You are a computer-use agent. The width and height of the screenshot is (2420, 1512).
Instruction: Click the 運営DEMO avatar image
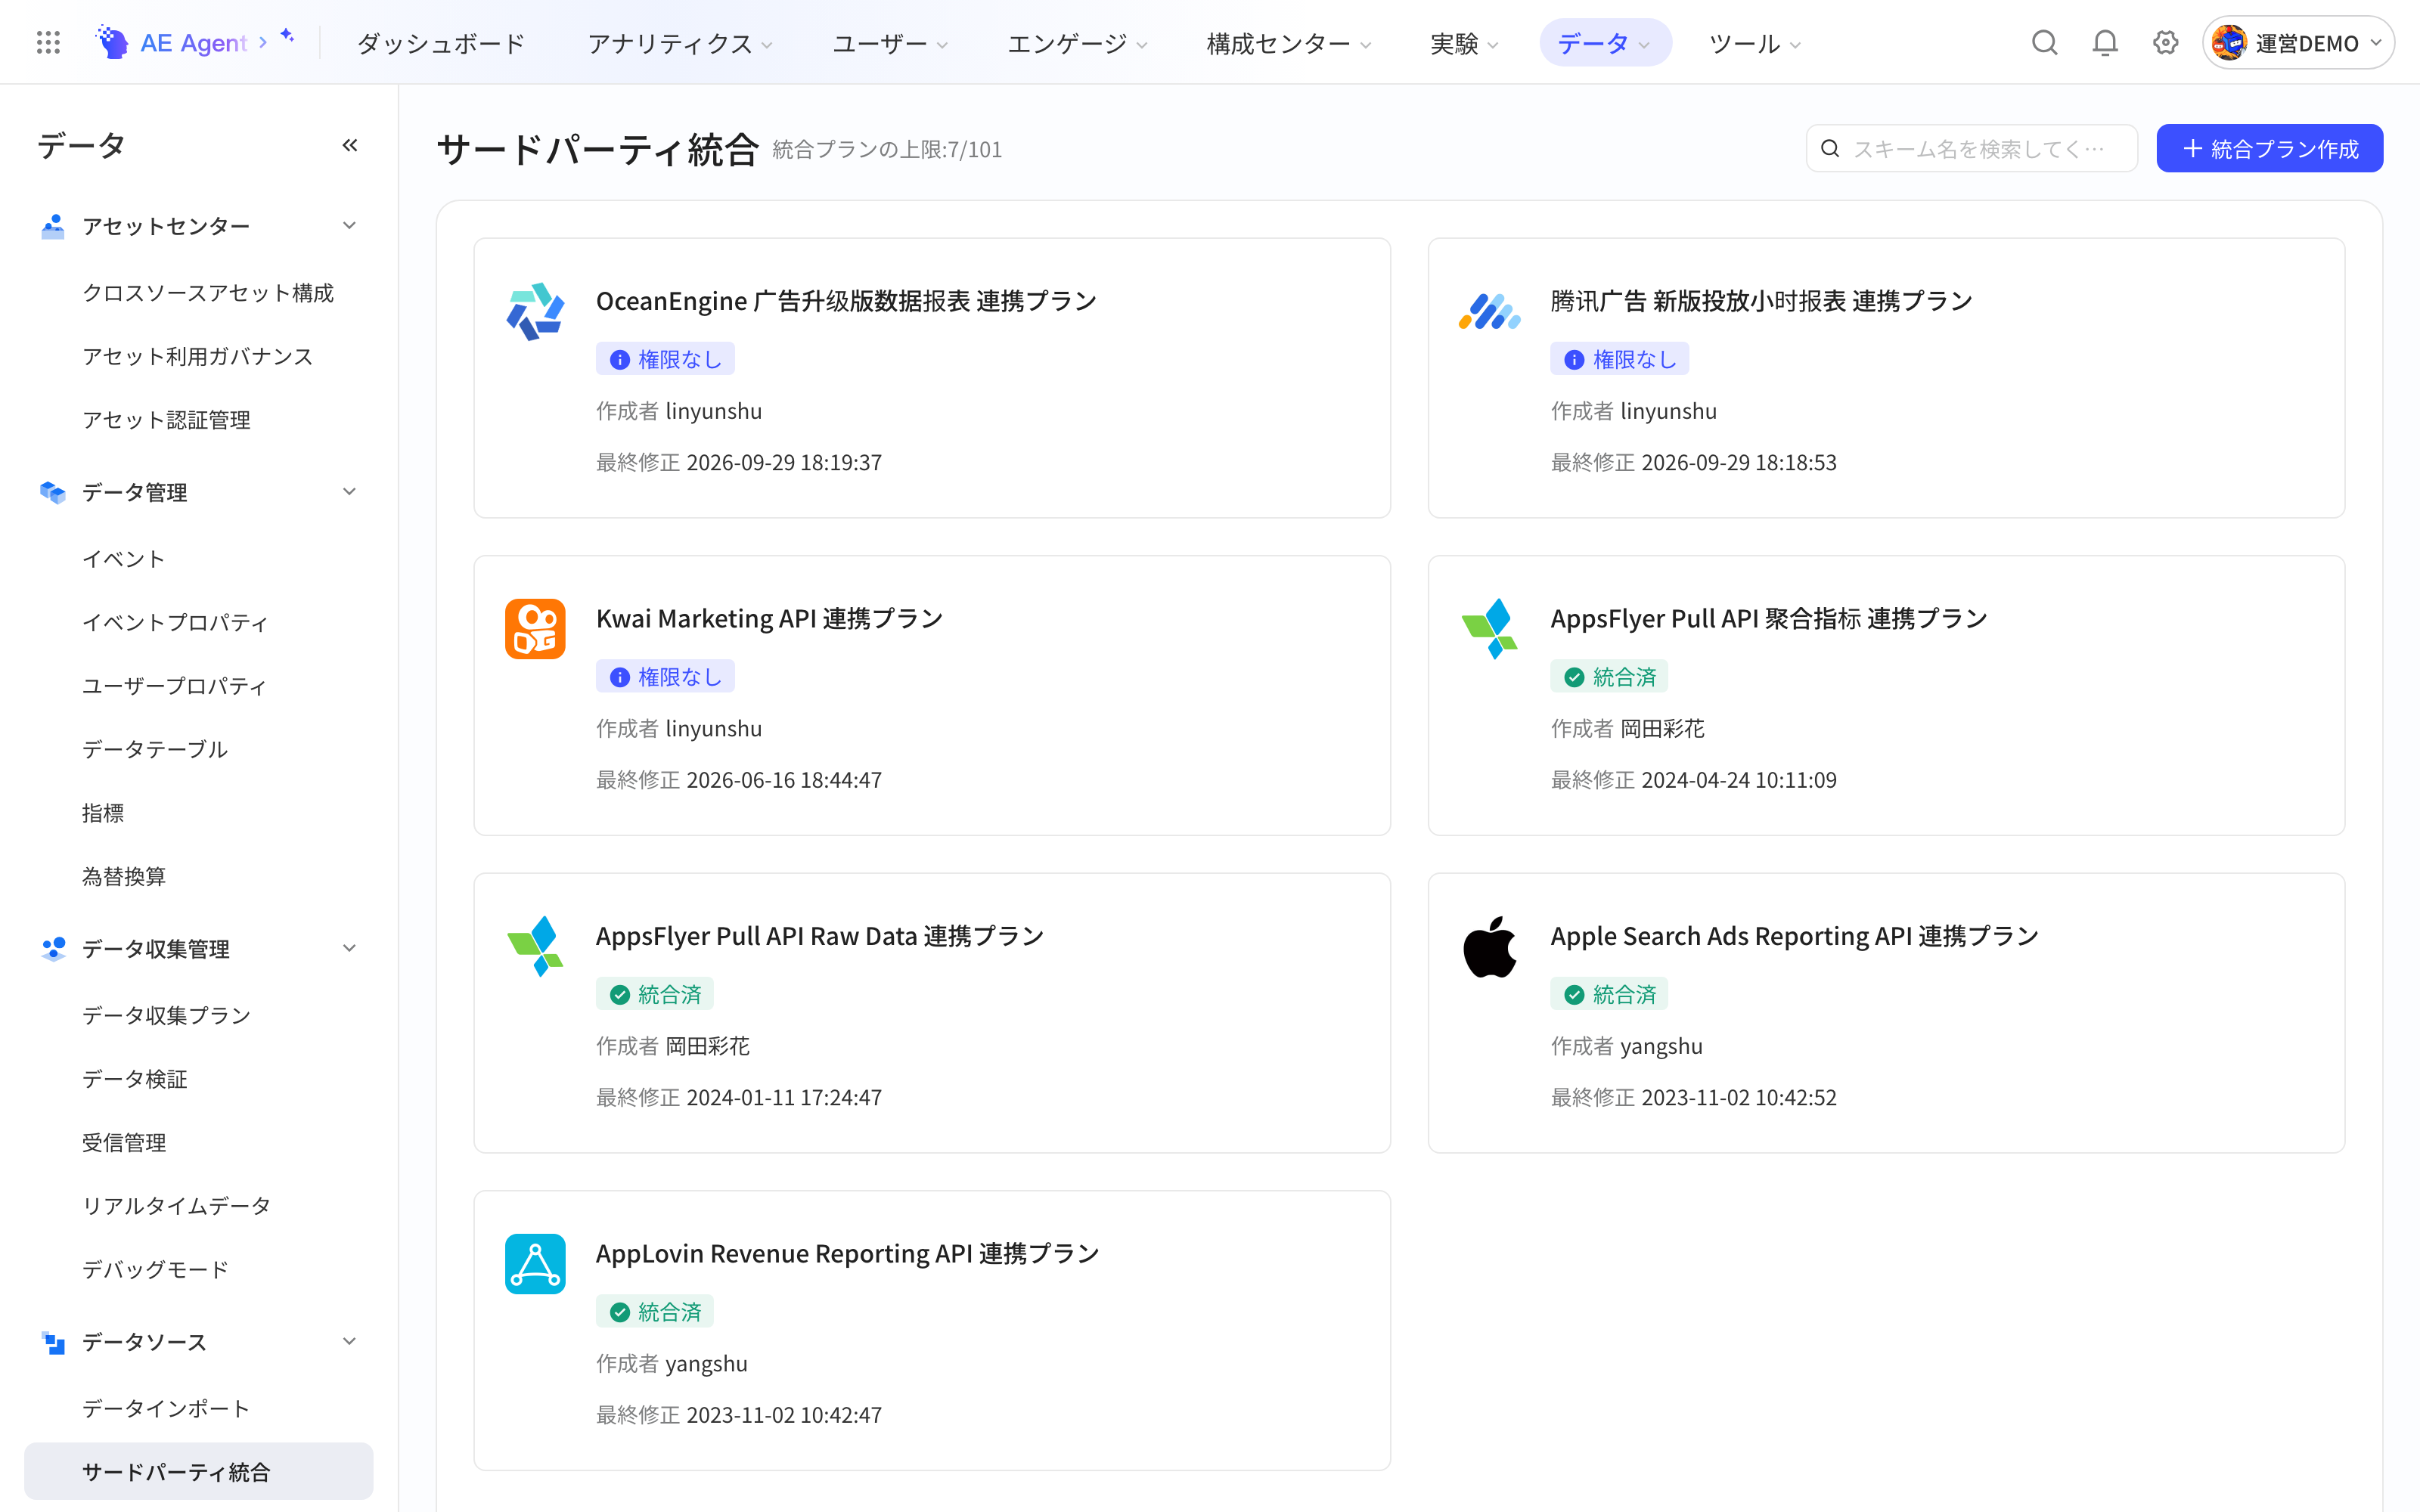tap(2229, 43)
